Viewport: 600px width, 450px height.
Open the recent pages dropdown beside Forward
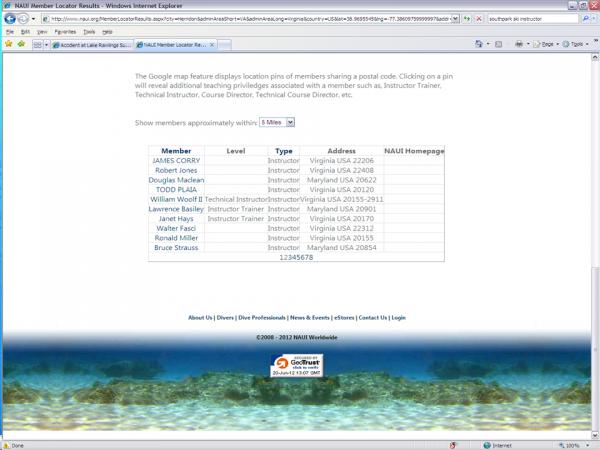point(33,19)
